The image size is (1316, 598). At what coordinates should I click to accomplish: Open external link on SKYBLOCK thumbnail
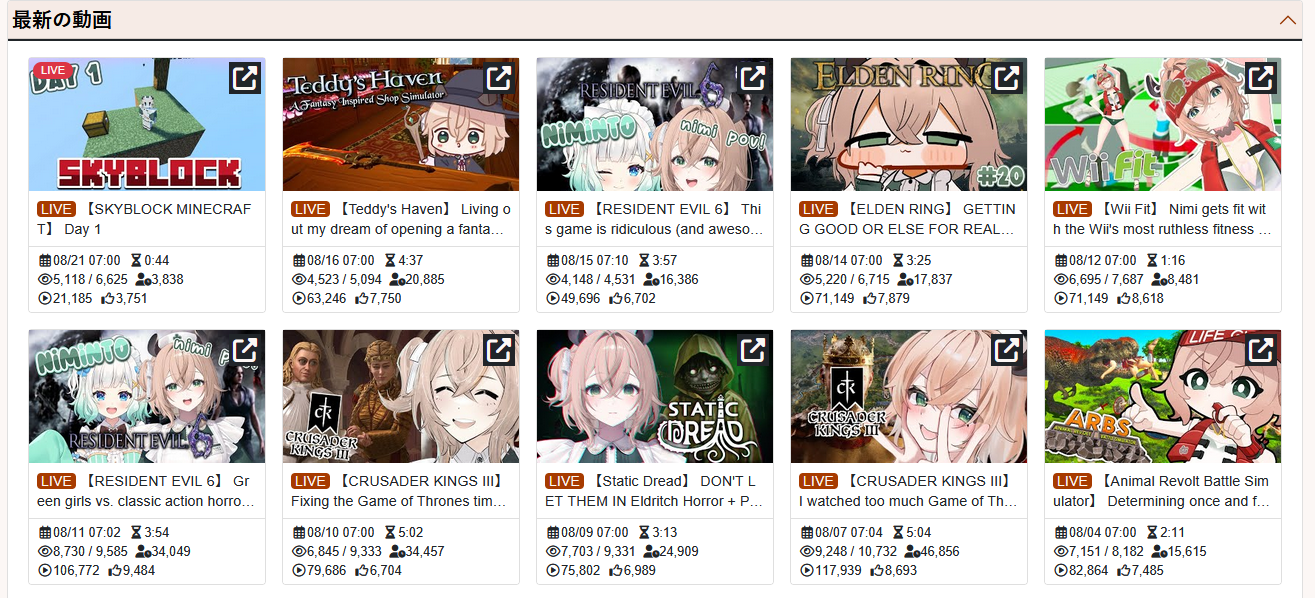point(245,78)
